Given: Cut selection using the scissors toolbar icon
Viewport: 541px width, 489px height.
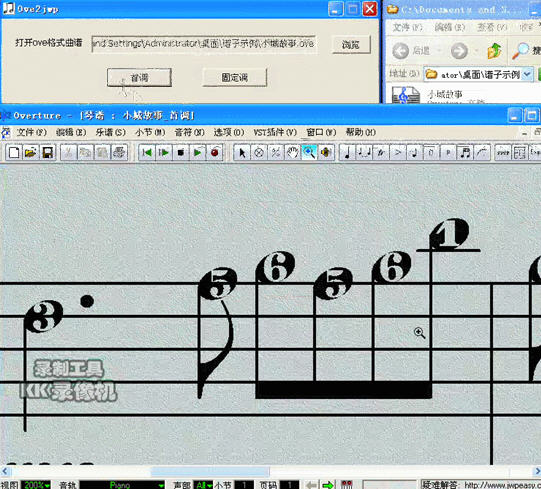Looking at the screenshot, I should [x=69, y=153].
